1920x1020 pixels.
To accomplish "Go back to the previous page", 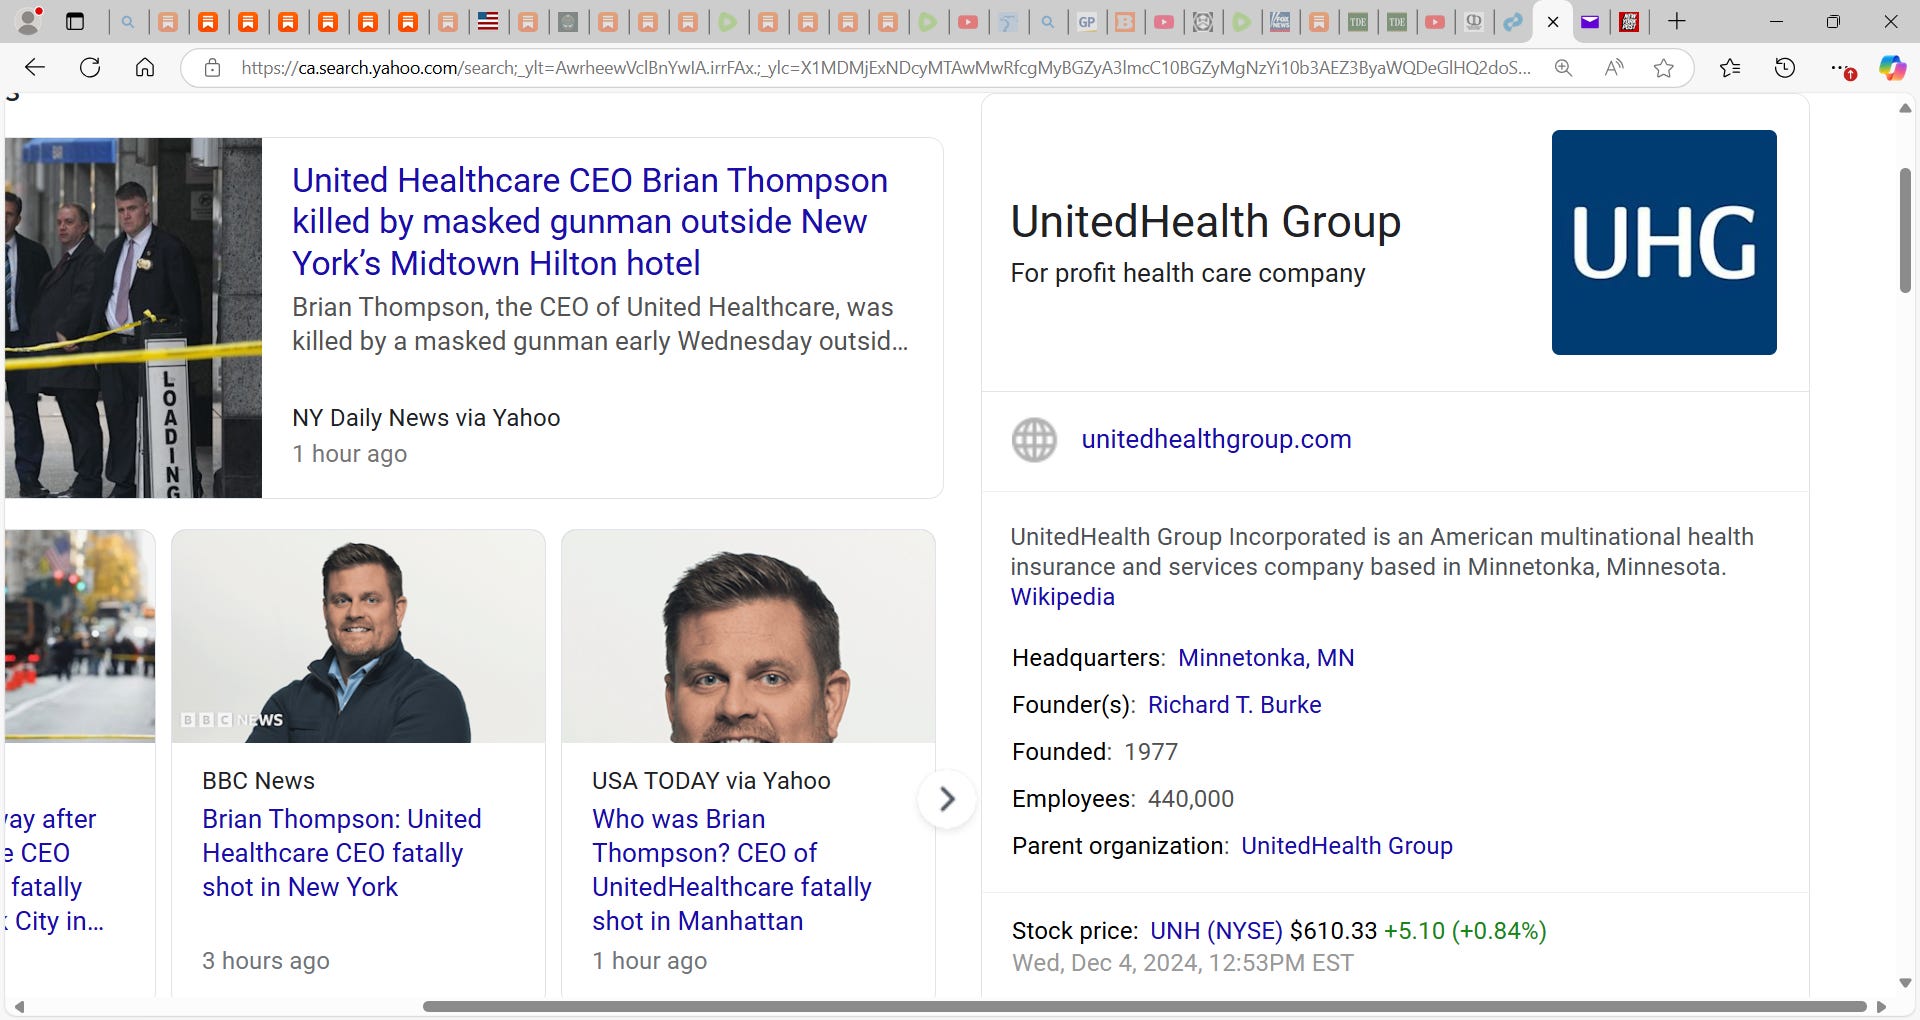I will coord(35,68).
